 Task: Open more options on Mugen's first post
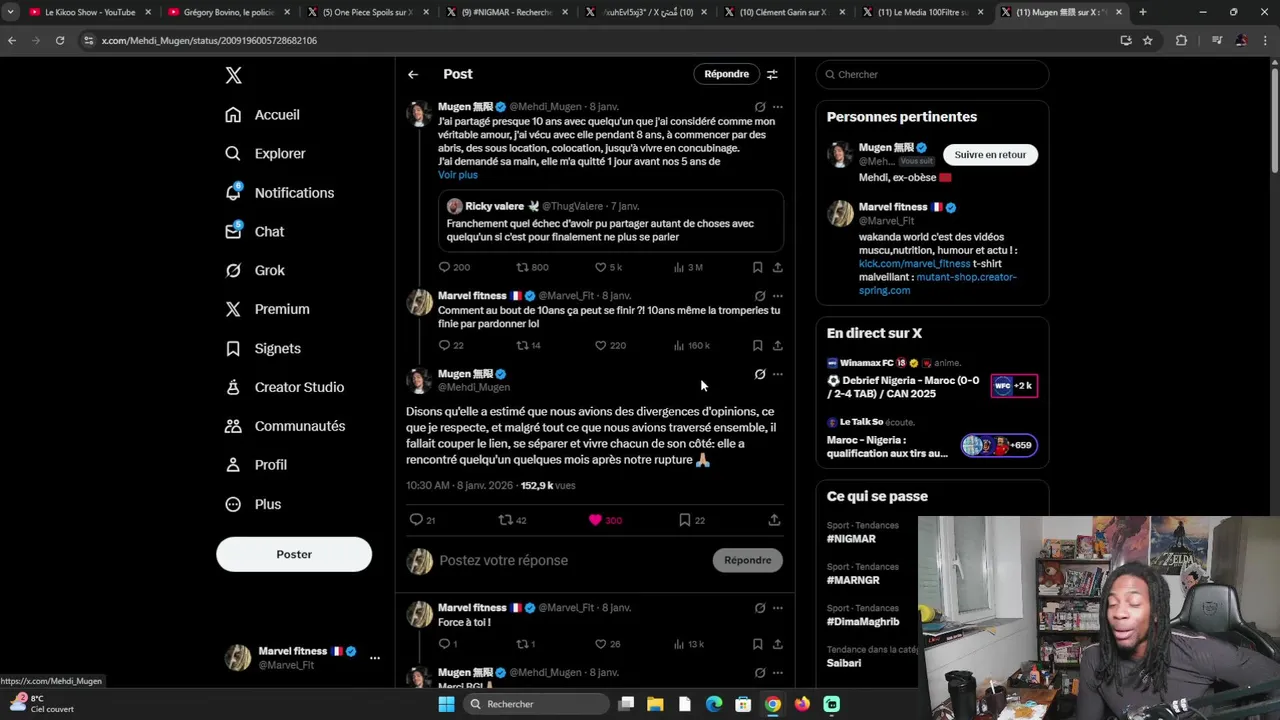click(x=777, y=107)
